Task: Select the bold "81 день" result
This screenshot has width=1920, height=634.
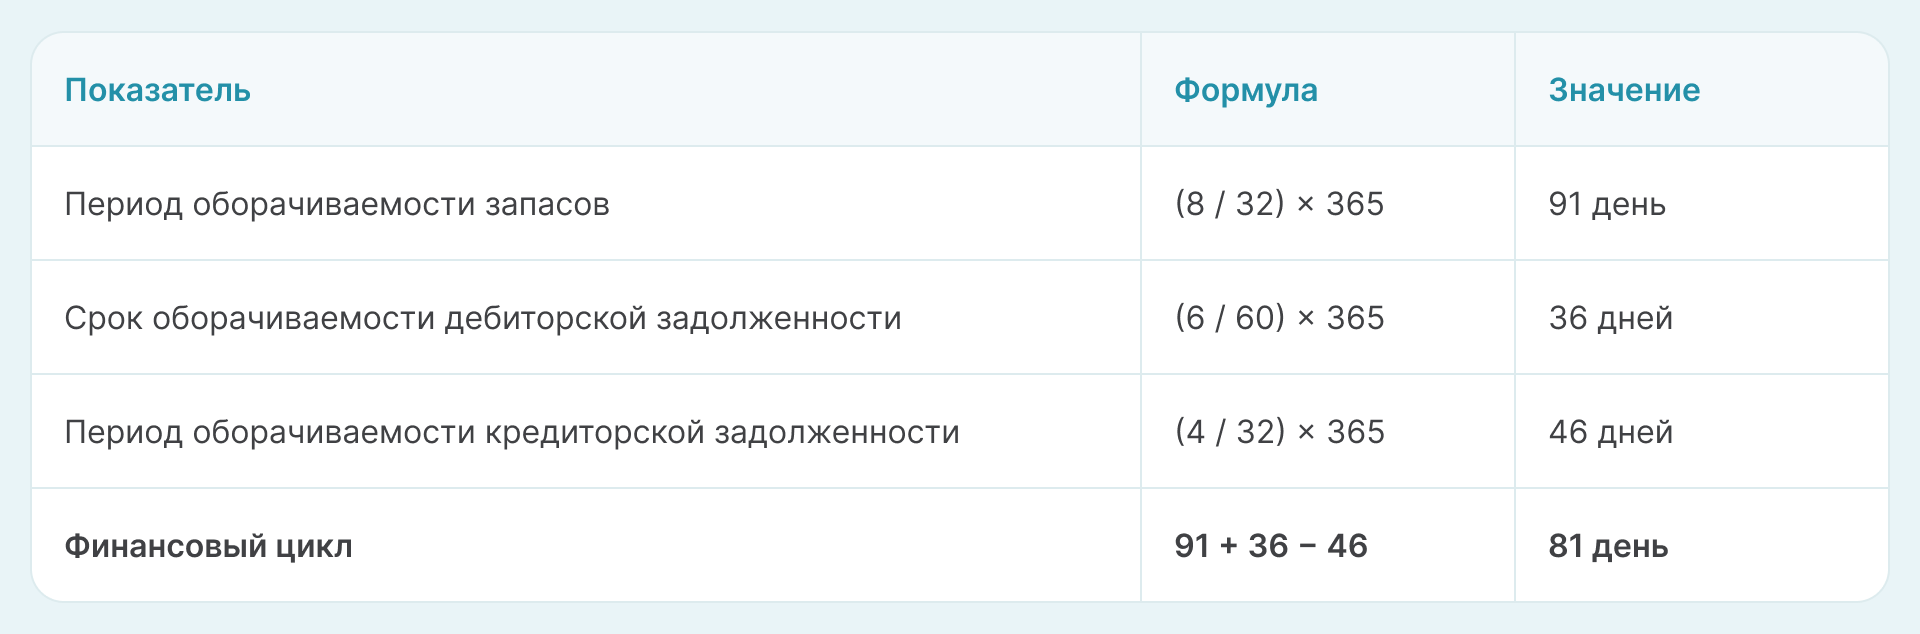Action: tap(1608, 546)
